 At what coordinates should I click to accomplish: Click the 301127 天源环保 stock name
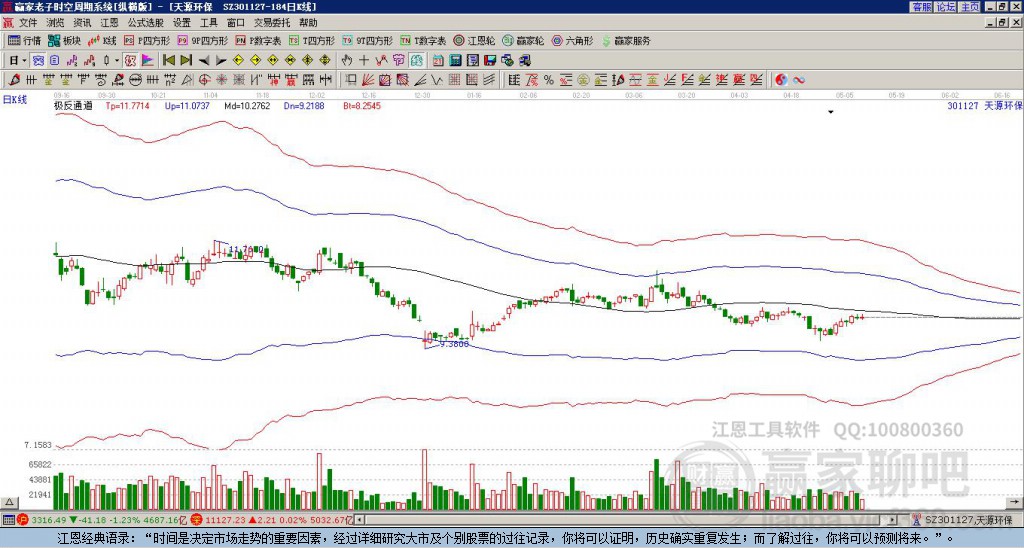[985, 105]
